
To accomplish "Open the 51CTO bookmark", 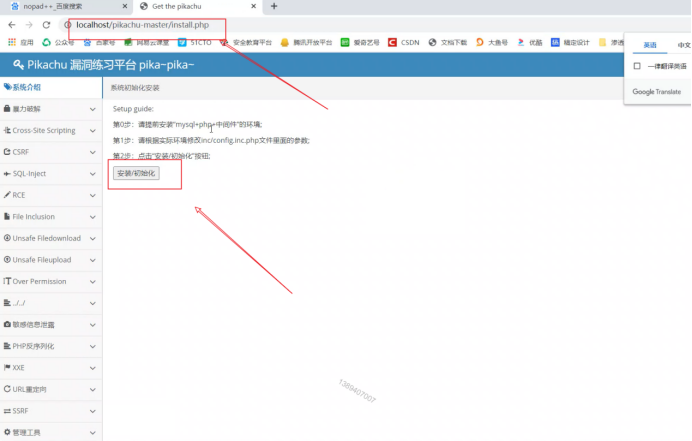I will coord(195,42).
